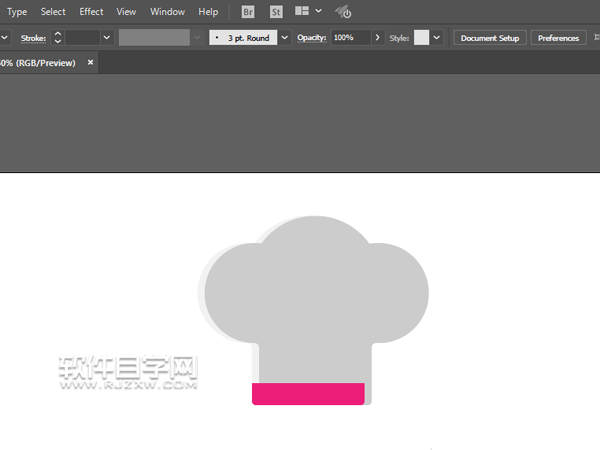
Task: Expand the 3 pt. Round brush dropdown
Action: point(285,38)
